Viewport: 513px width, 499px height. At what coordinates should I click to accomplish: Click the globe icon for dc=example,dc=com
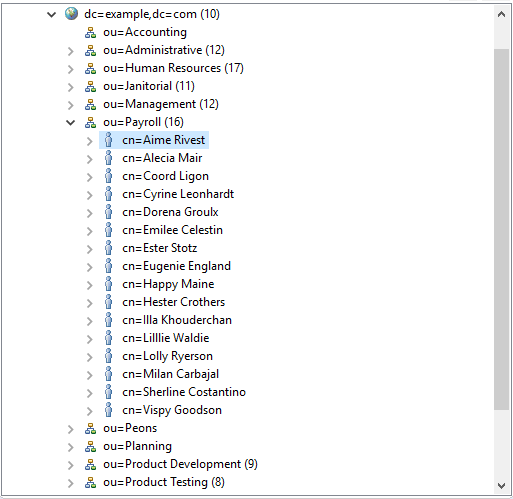pos(71,14)
